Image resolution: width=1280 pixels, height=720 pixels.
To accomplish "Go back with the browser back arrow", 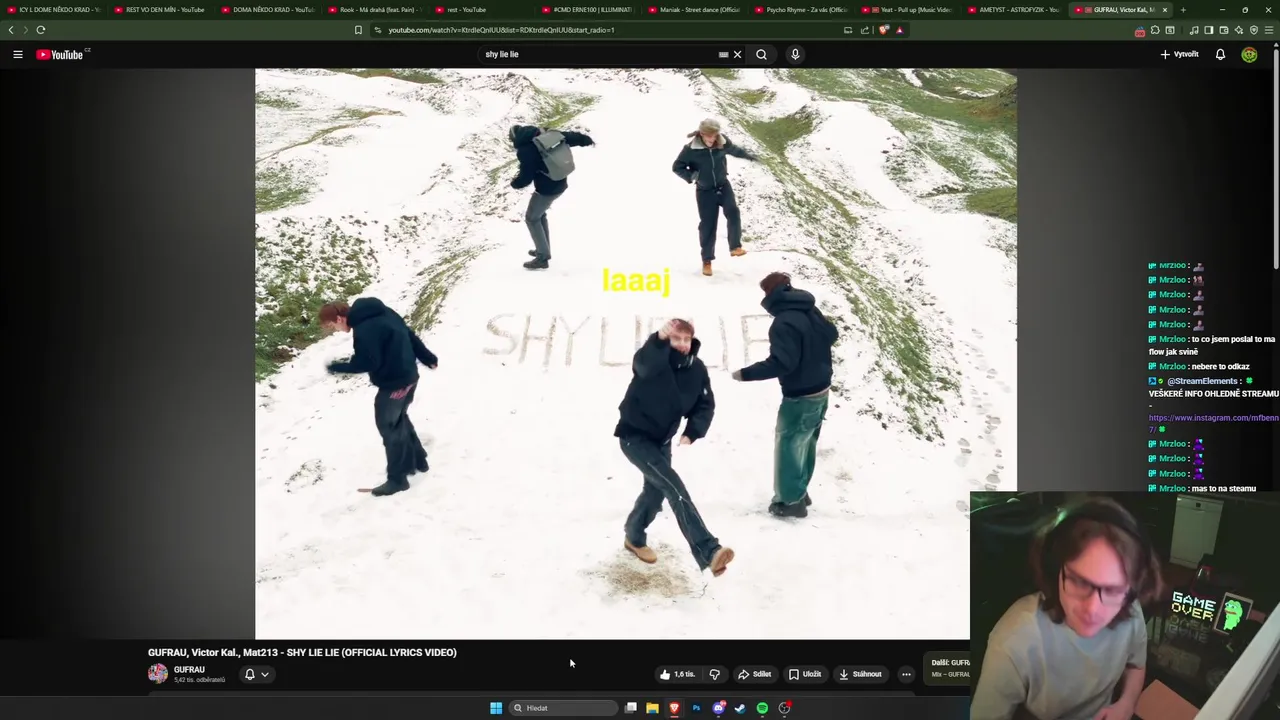I will pyautogui.click(x=11, y=30).
